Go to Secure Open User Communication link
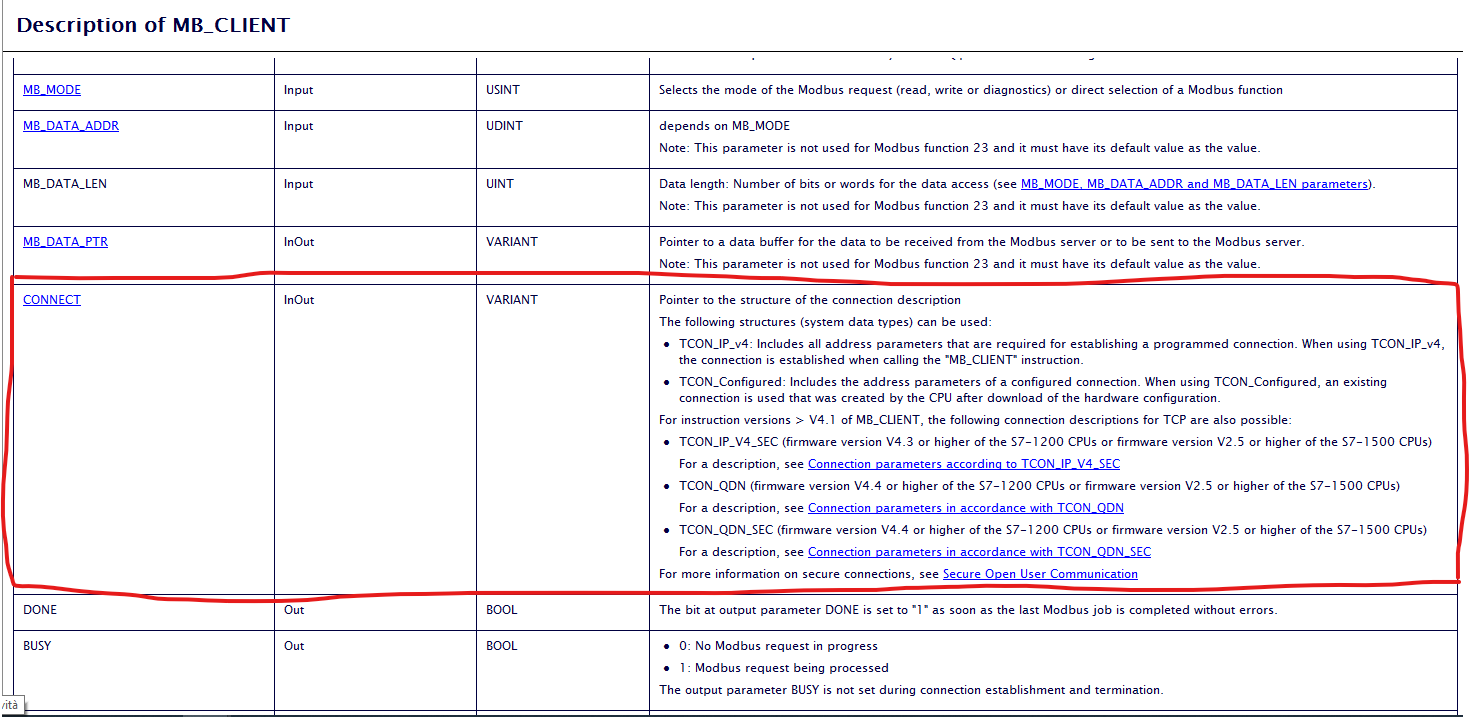Viewport: 1470px width, 717px height. [1040, 574]
